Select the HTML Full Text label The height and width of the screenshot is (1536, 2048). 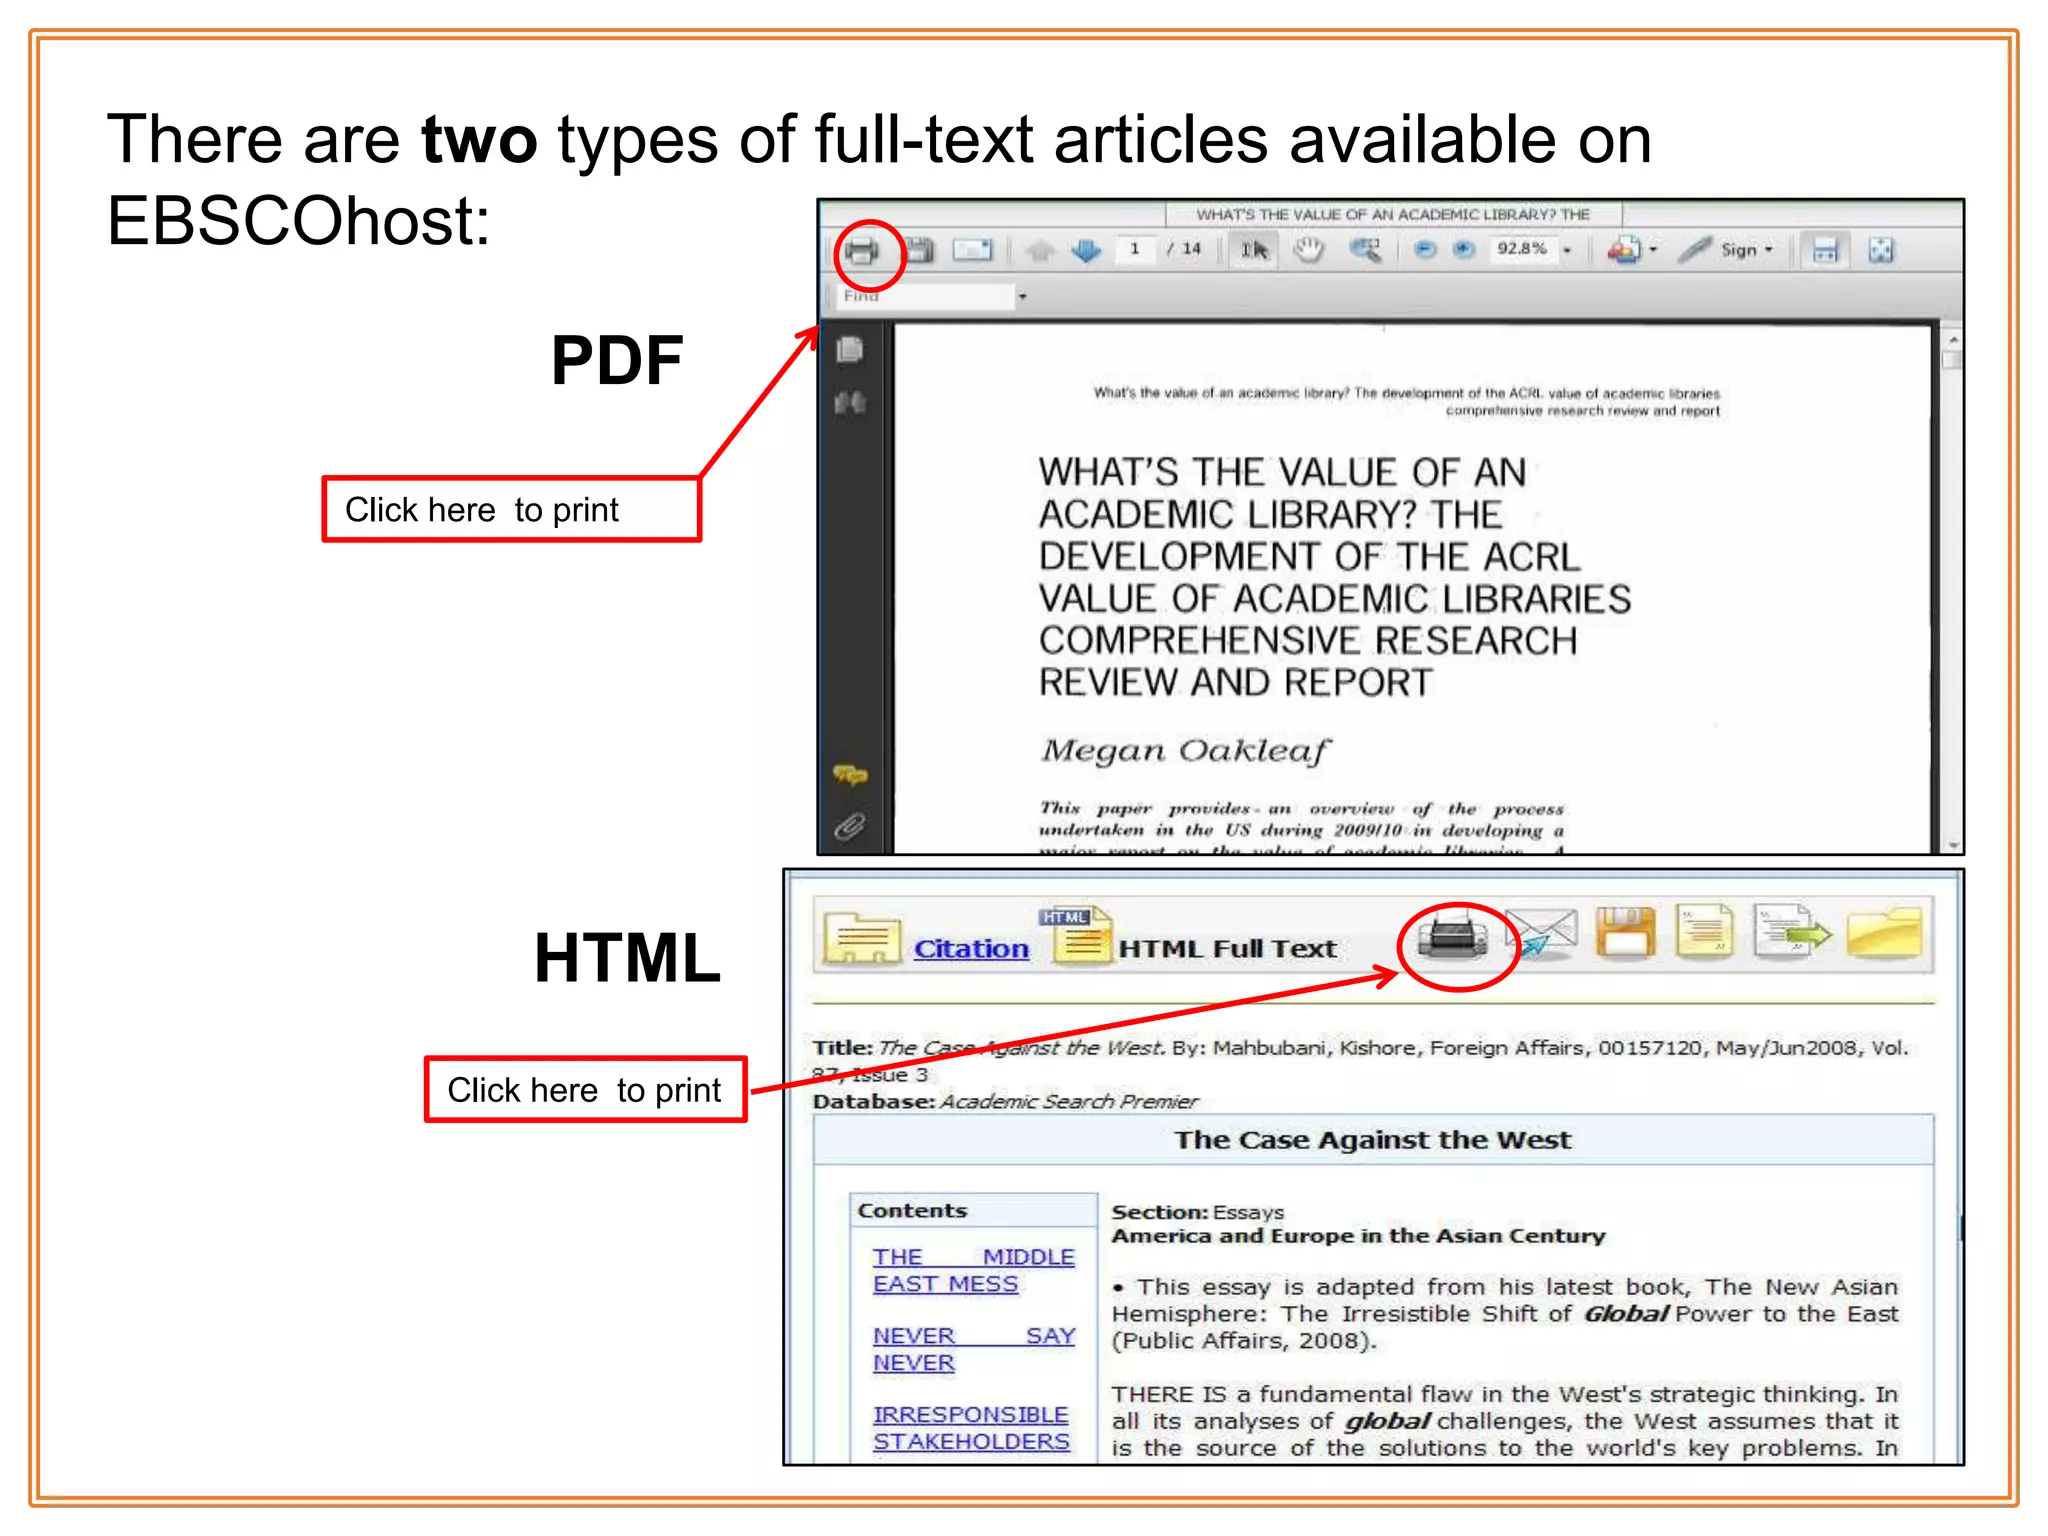[1227, 948]
